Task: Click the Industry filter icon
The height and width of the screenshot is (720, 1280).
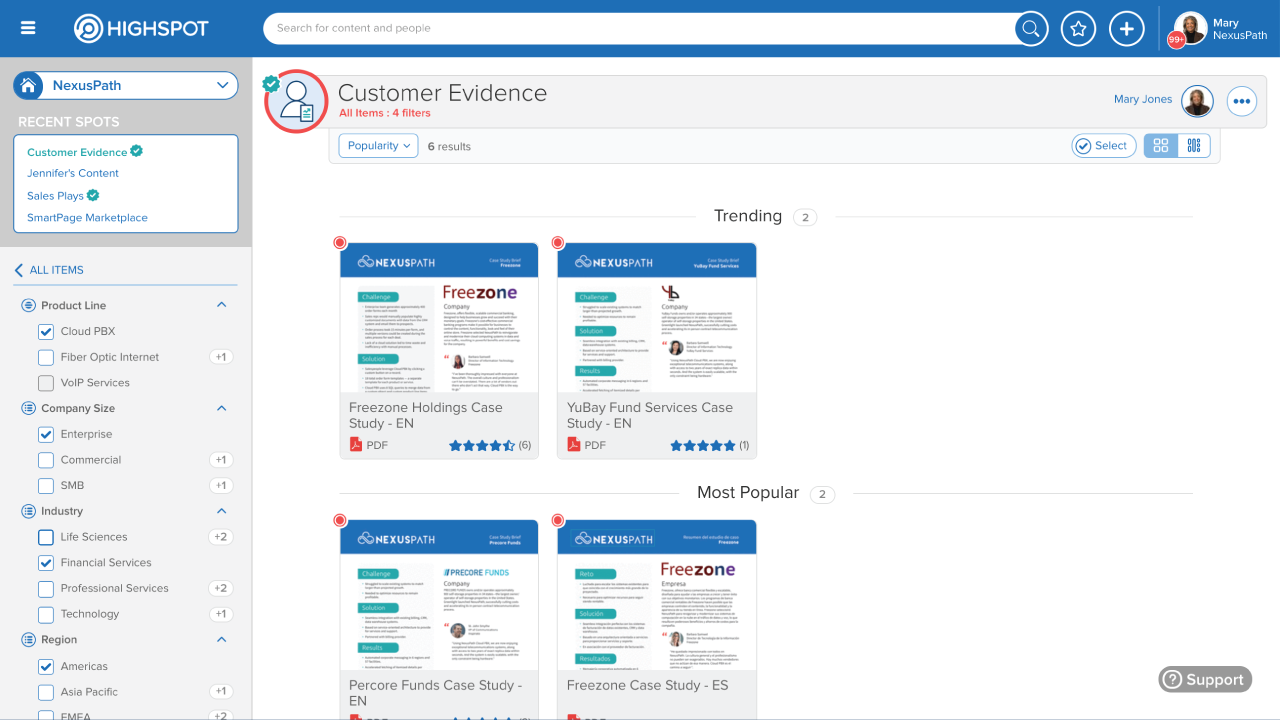Action: pyautogui.click(x=28, y=511)
